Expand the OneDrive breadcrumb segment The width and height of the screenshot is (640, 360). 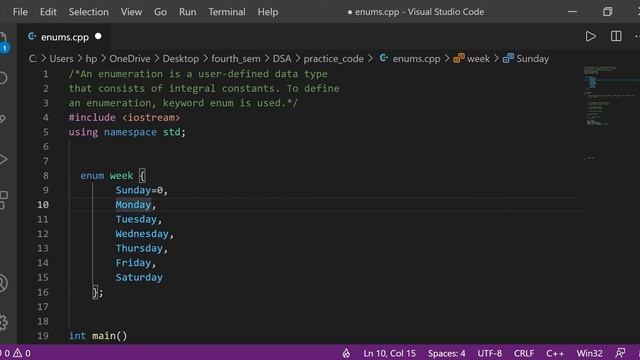(129, 59)
